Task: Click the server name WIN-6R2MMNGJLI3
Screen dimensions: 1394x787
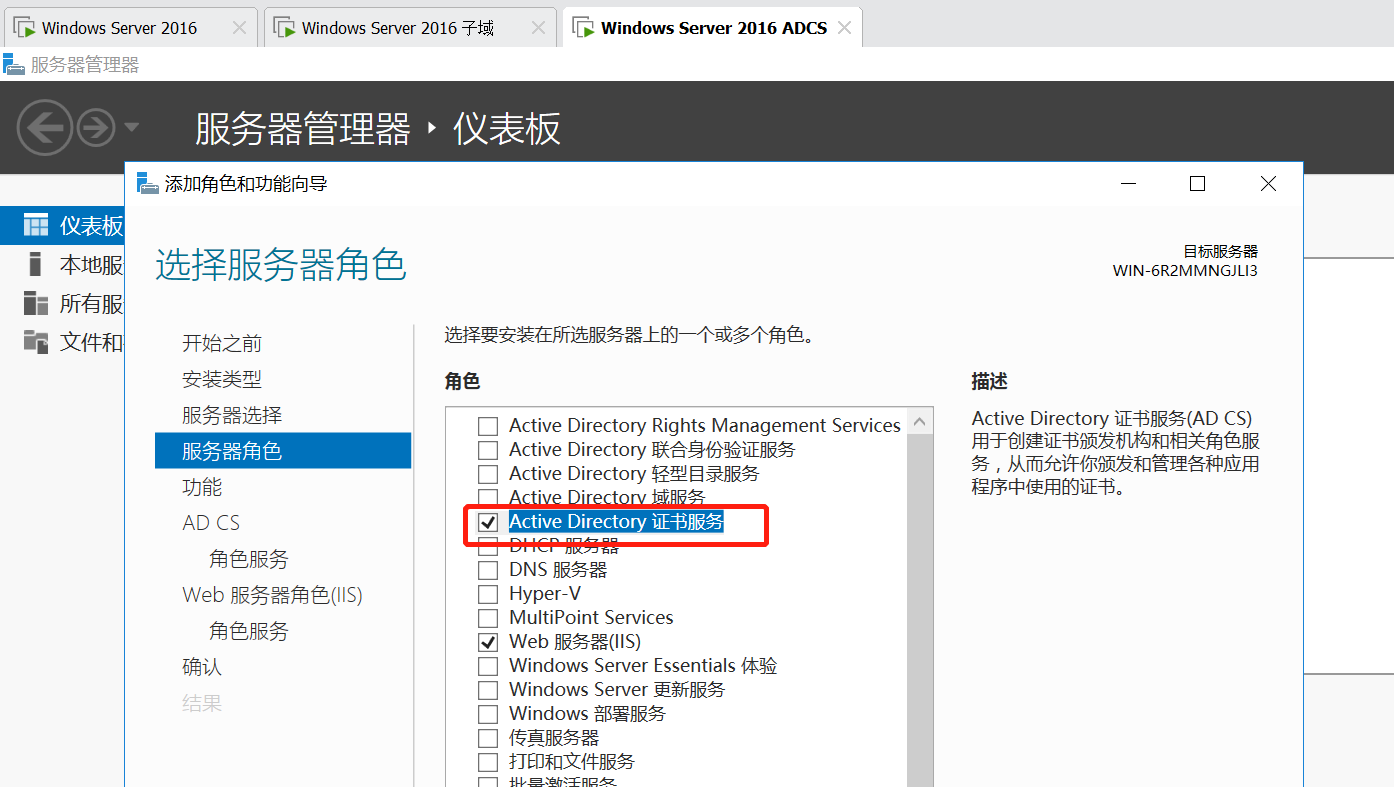Action: pyautogui.click(x=1185, y=271)
